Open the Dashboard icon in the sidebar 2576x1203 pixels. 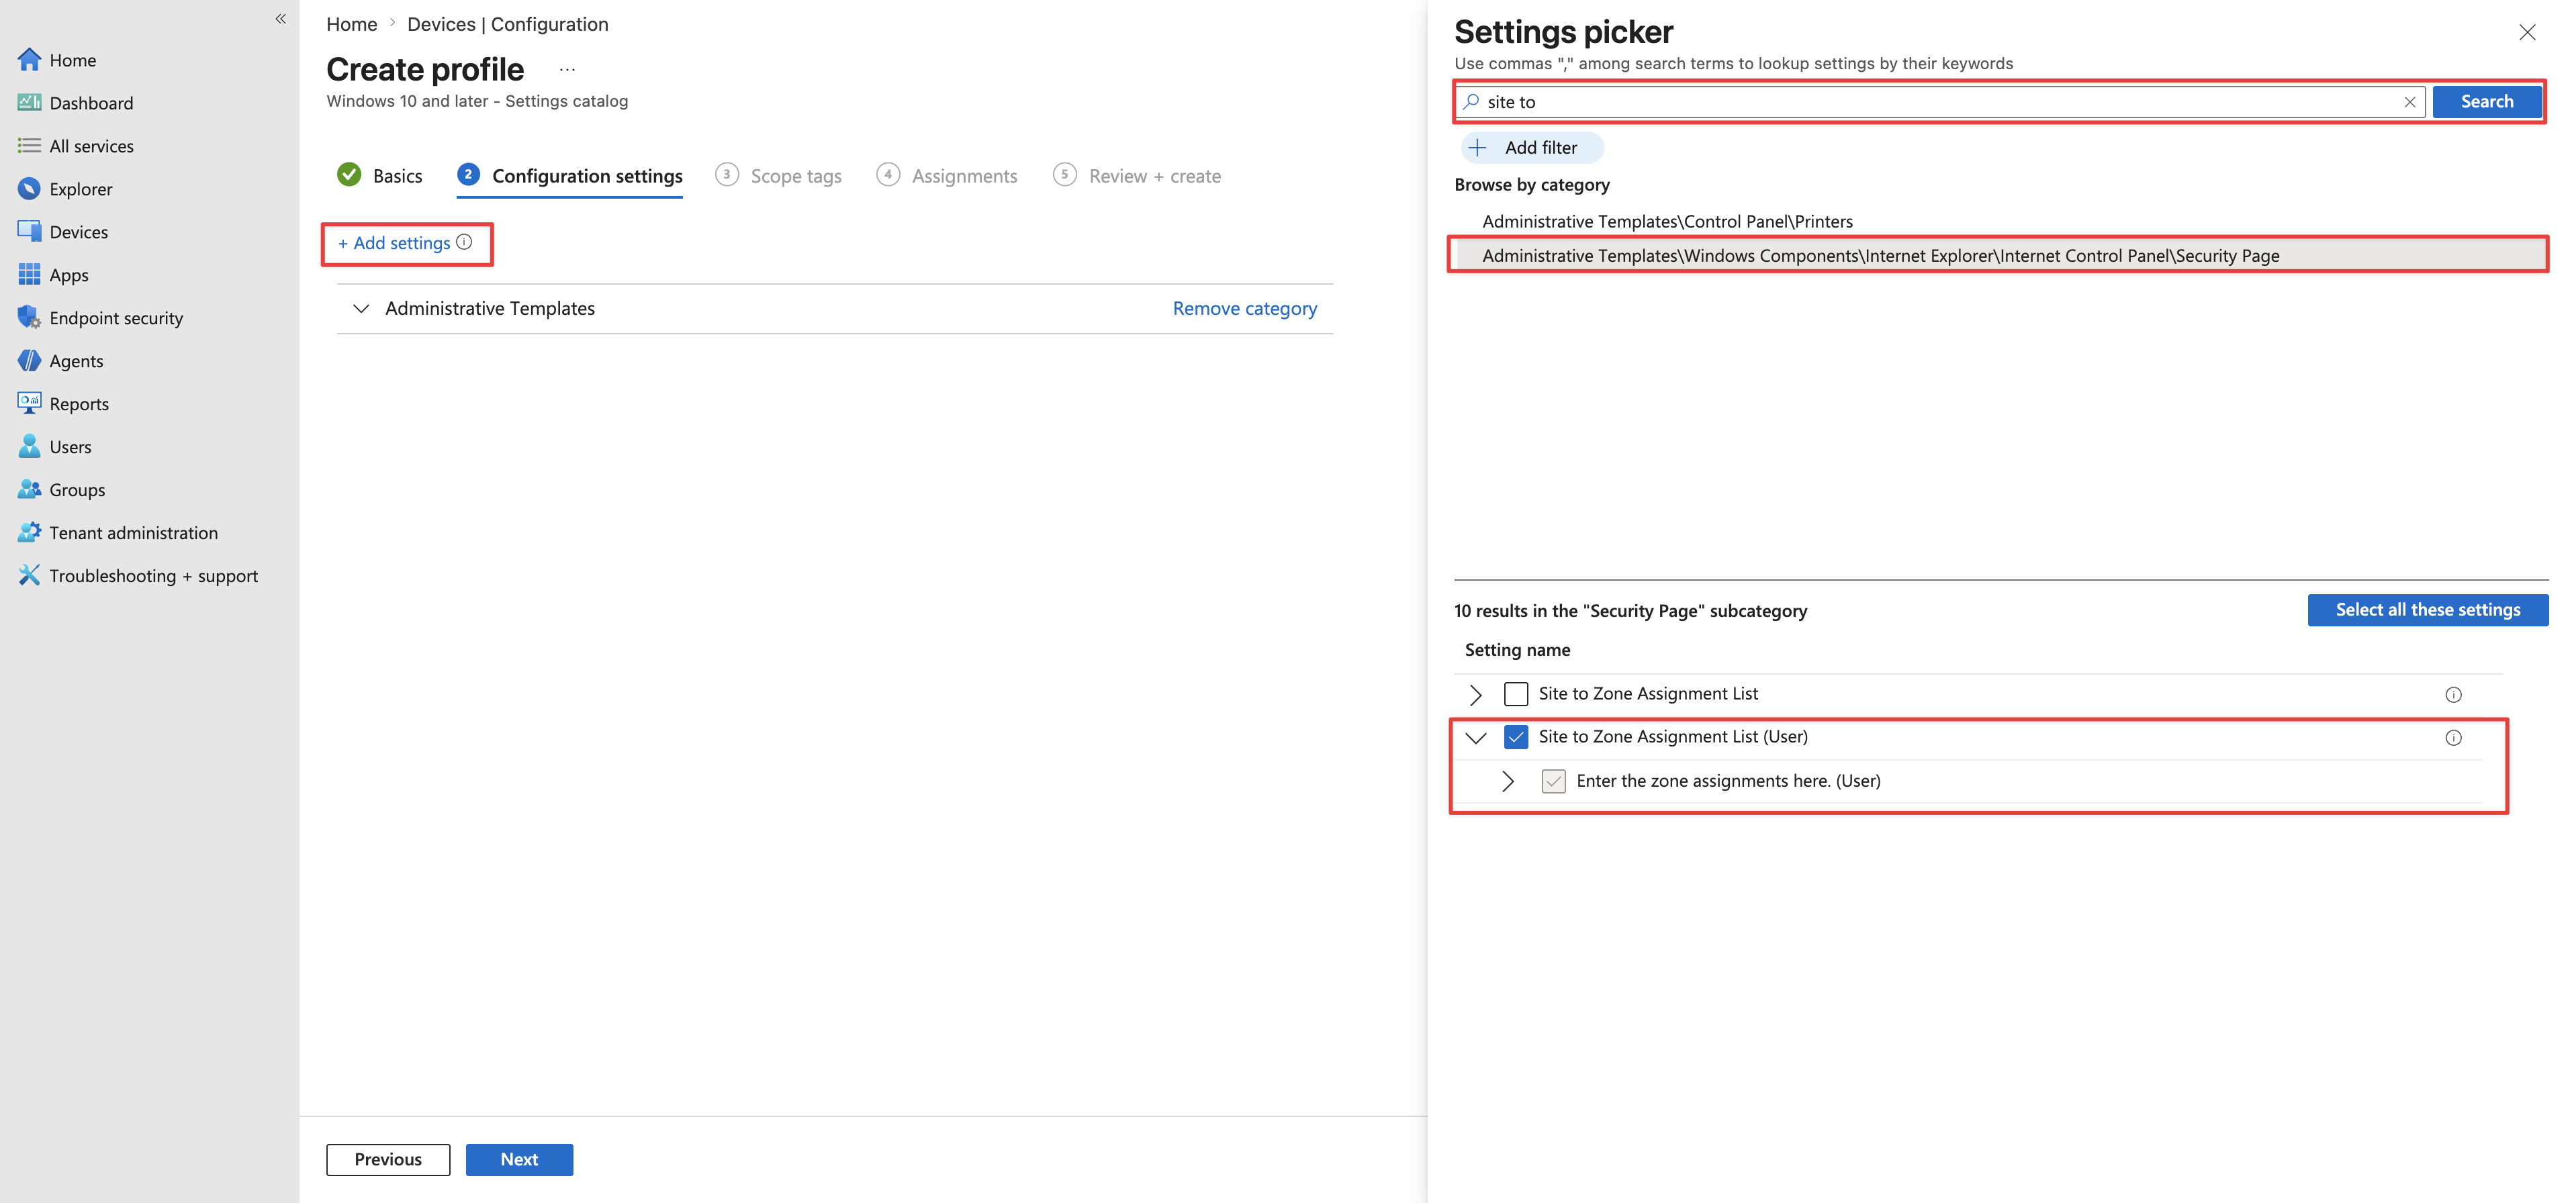(29, 103)
